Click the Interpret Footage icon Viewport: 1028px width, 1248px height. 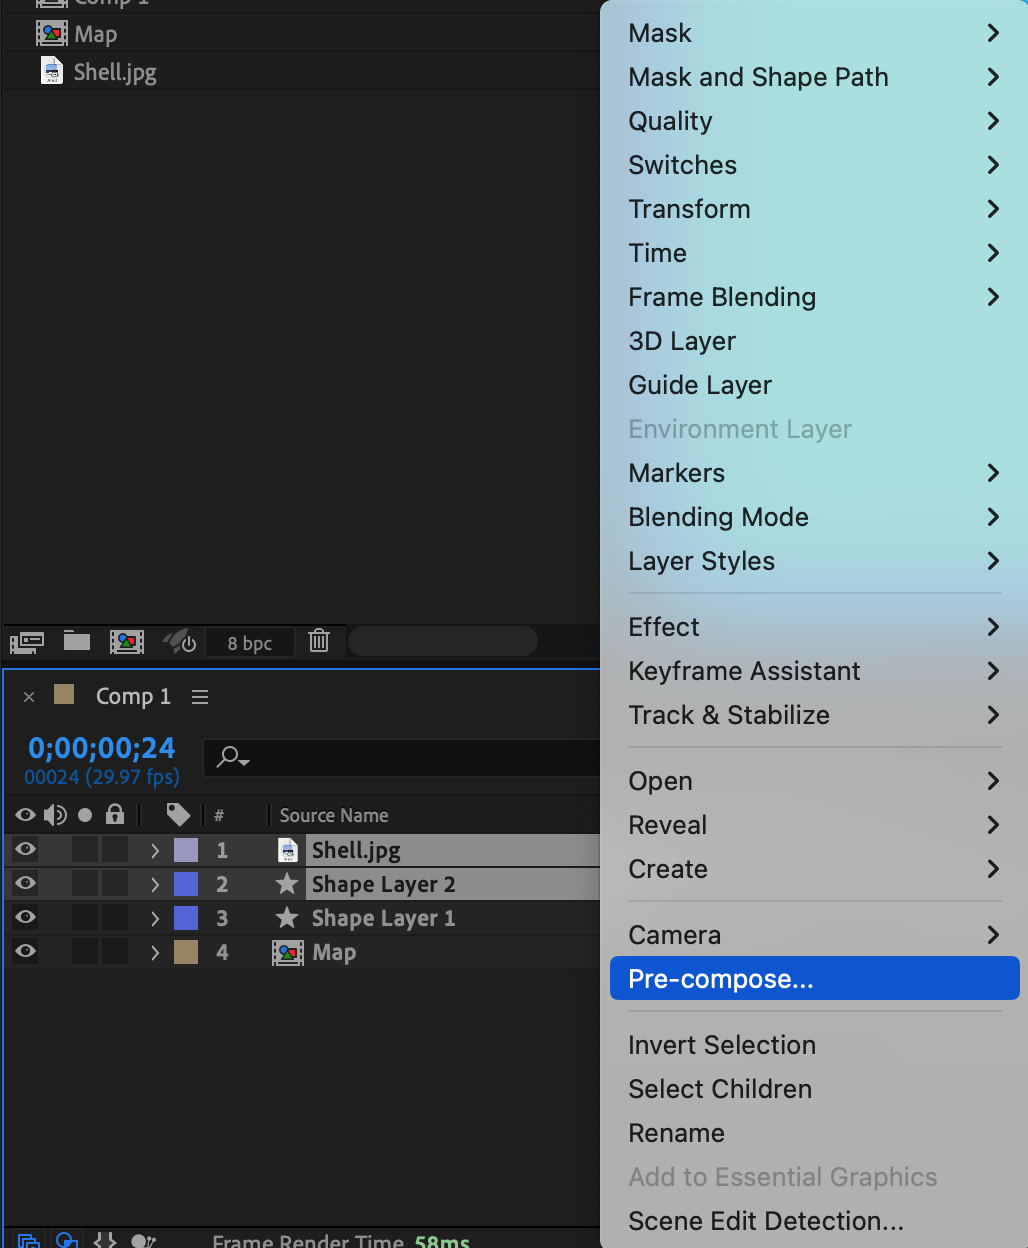coord(27,642)
